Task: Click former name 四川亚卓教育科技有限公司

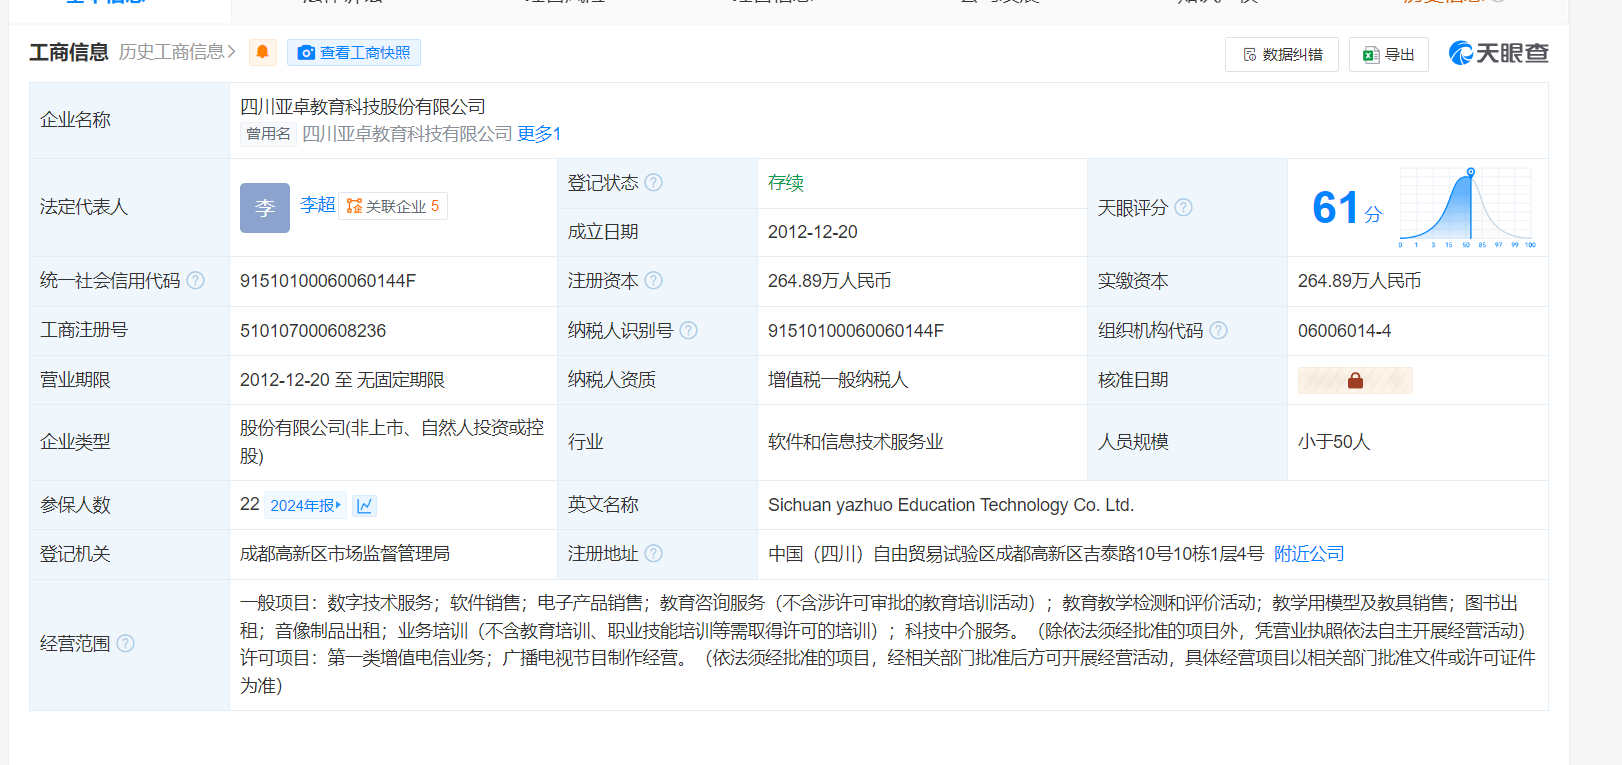Action: [407, 134]
